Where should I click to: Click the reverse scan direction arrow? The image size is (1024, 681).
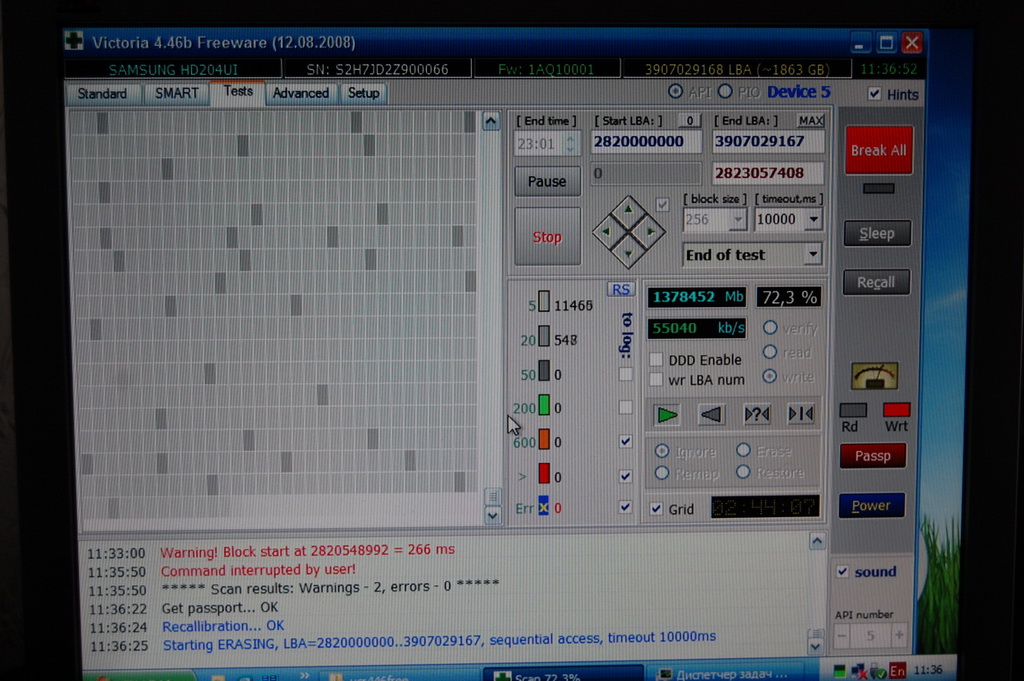pyautogui.click(x=711, y=414)
